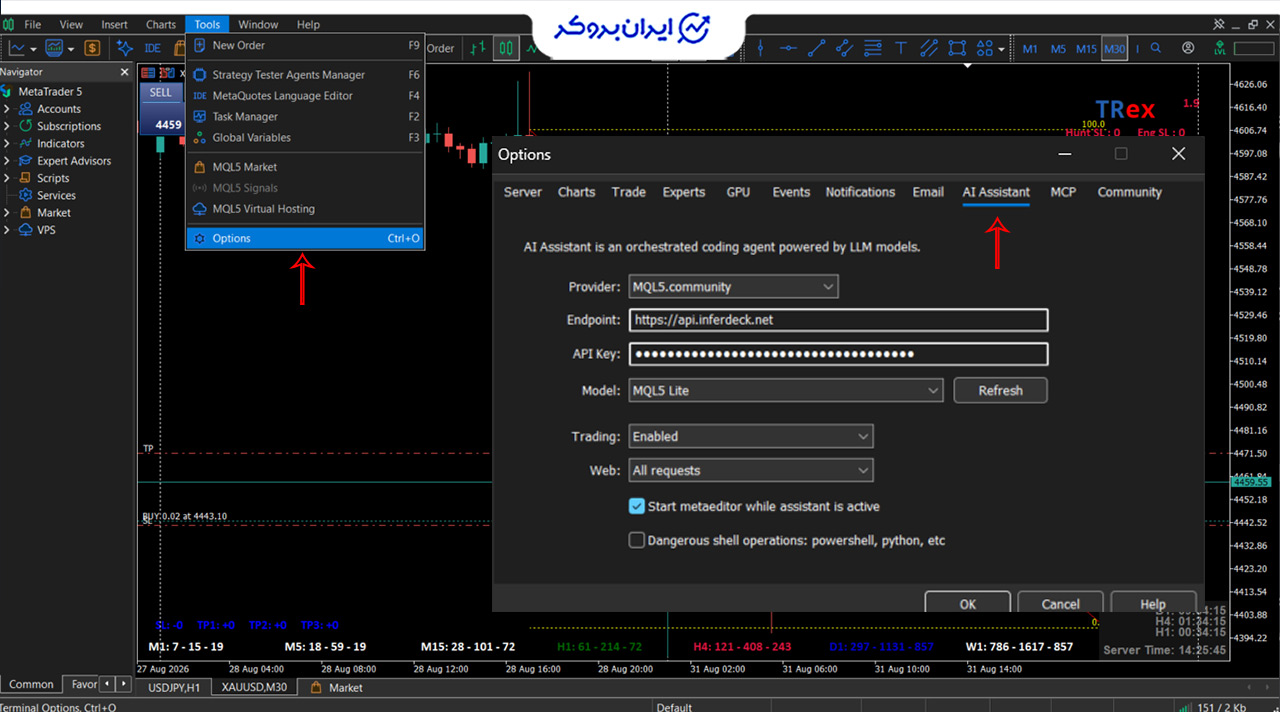Choose Options in the Tools menu
This screenshot has height=712, width=1280.
(305, 238)
